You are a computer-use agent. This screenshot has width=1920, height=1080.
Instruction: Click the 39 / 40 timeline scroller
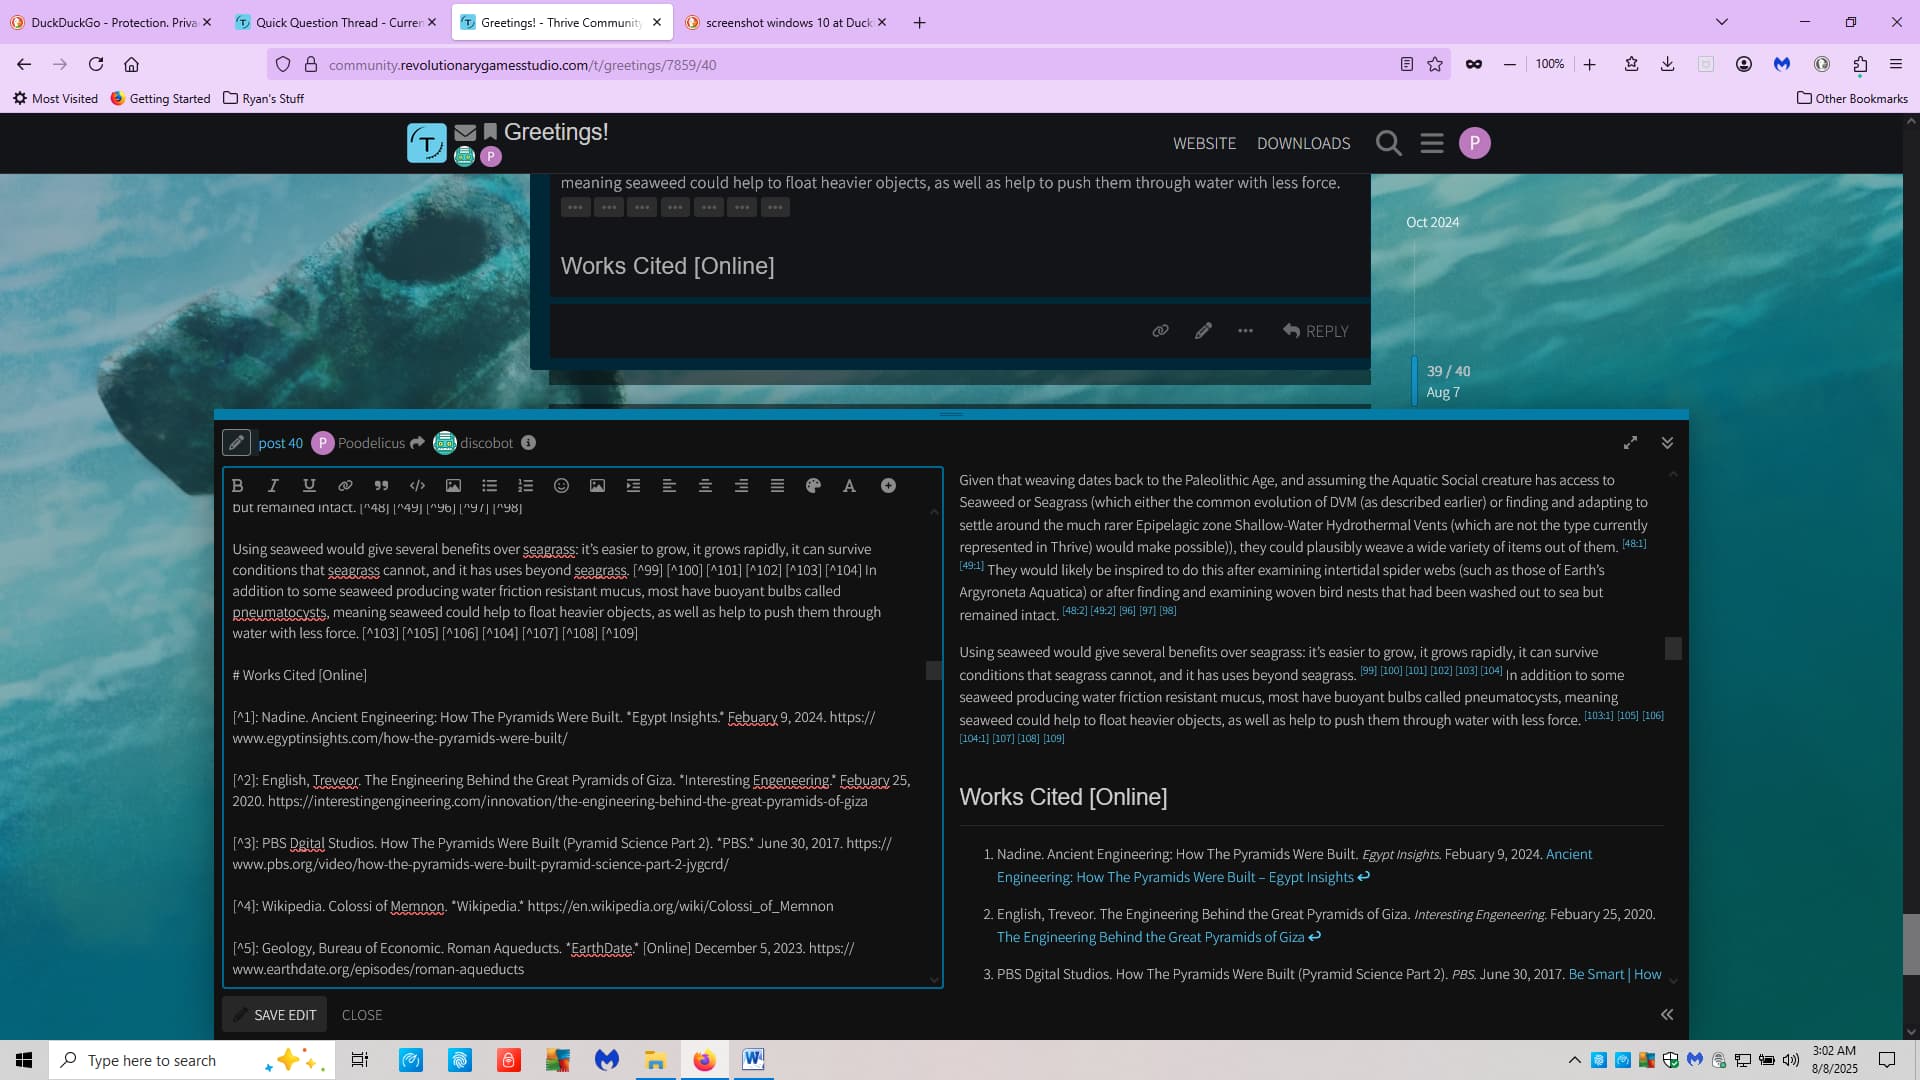pyautogui.click(x=1447, y=372)
